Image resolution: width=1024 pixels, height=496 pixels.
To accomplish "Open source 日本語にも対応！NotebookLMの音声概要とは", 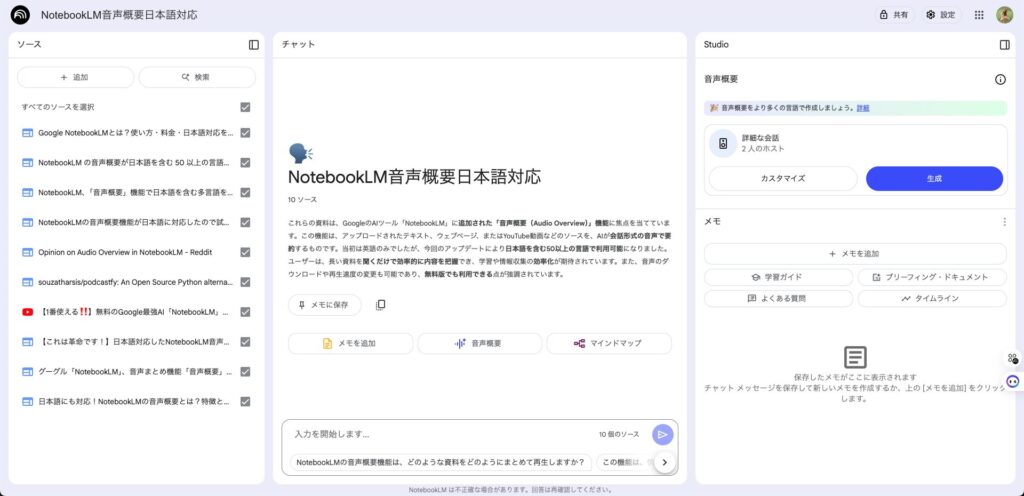I will 134,401.
